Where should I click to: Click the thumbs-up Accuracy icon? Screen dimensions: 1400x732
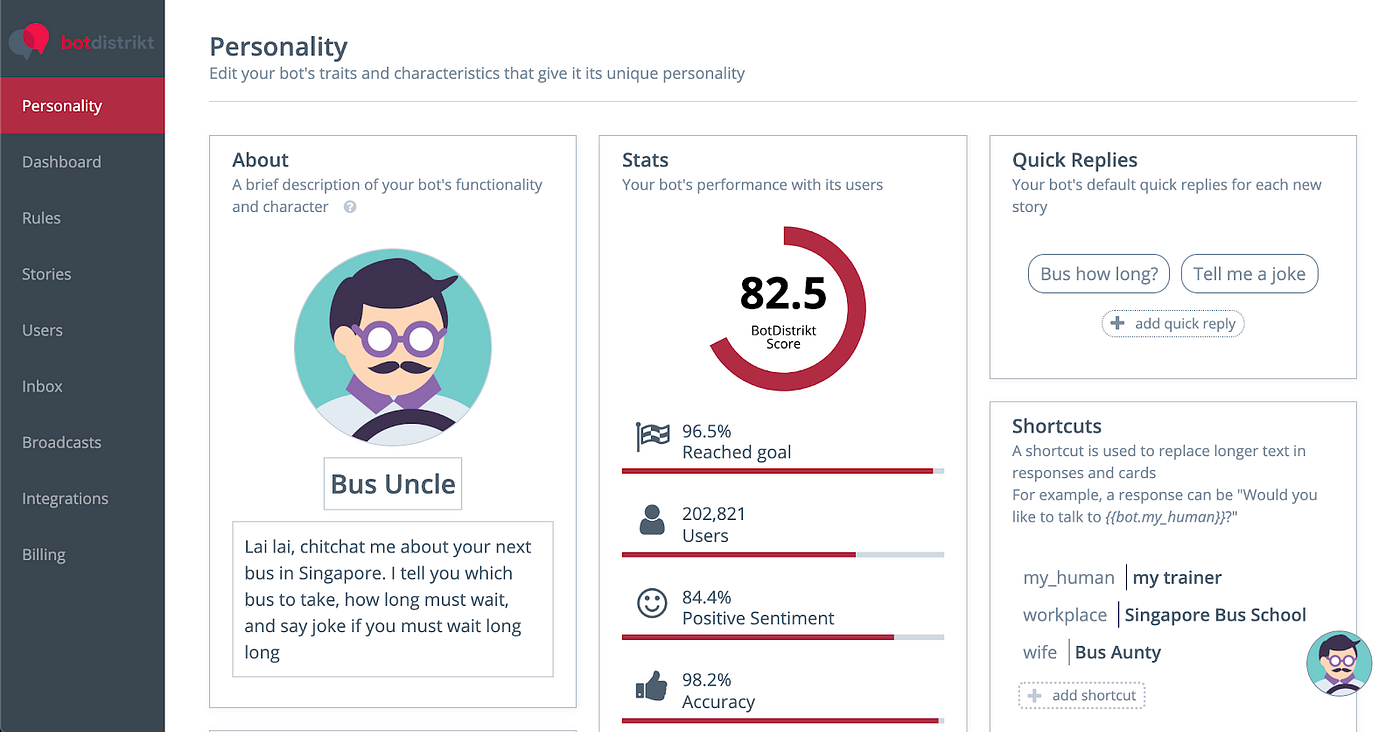click(652, 687)
